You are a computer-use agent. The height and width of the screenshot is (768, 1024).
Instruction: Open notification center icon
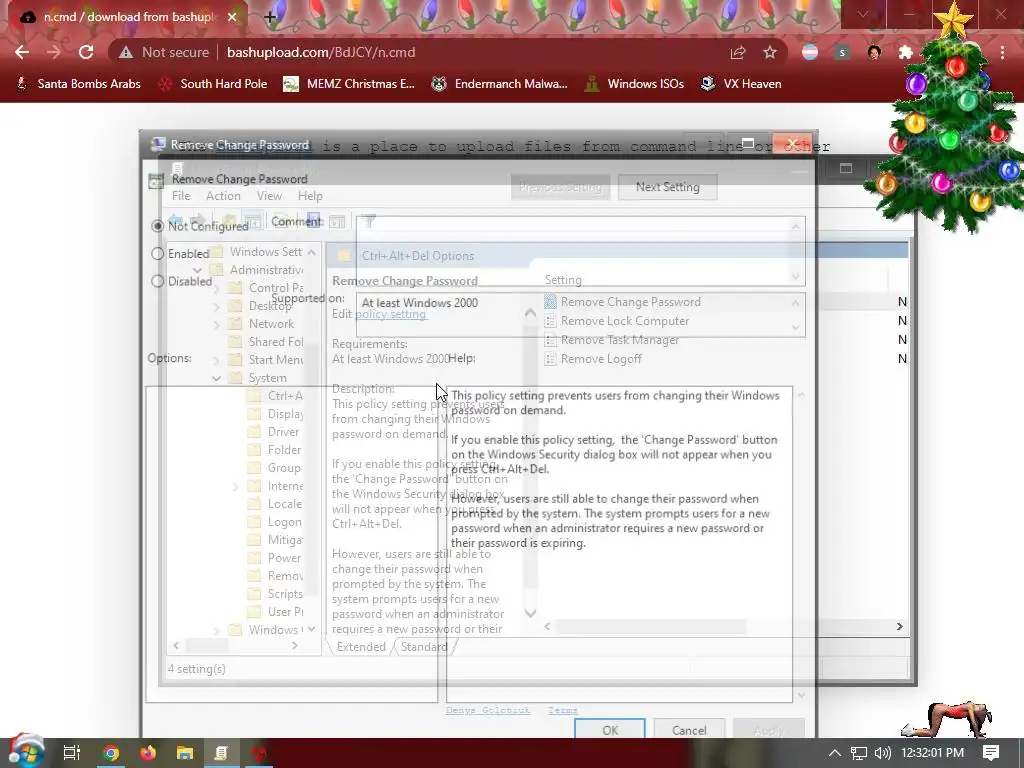pos(991,753)
